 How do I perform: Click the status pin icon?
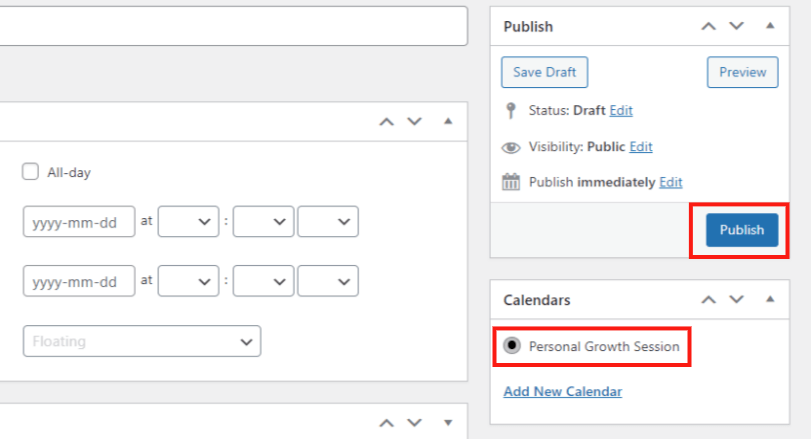pos(510,111)
